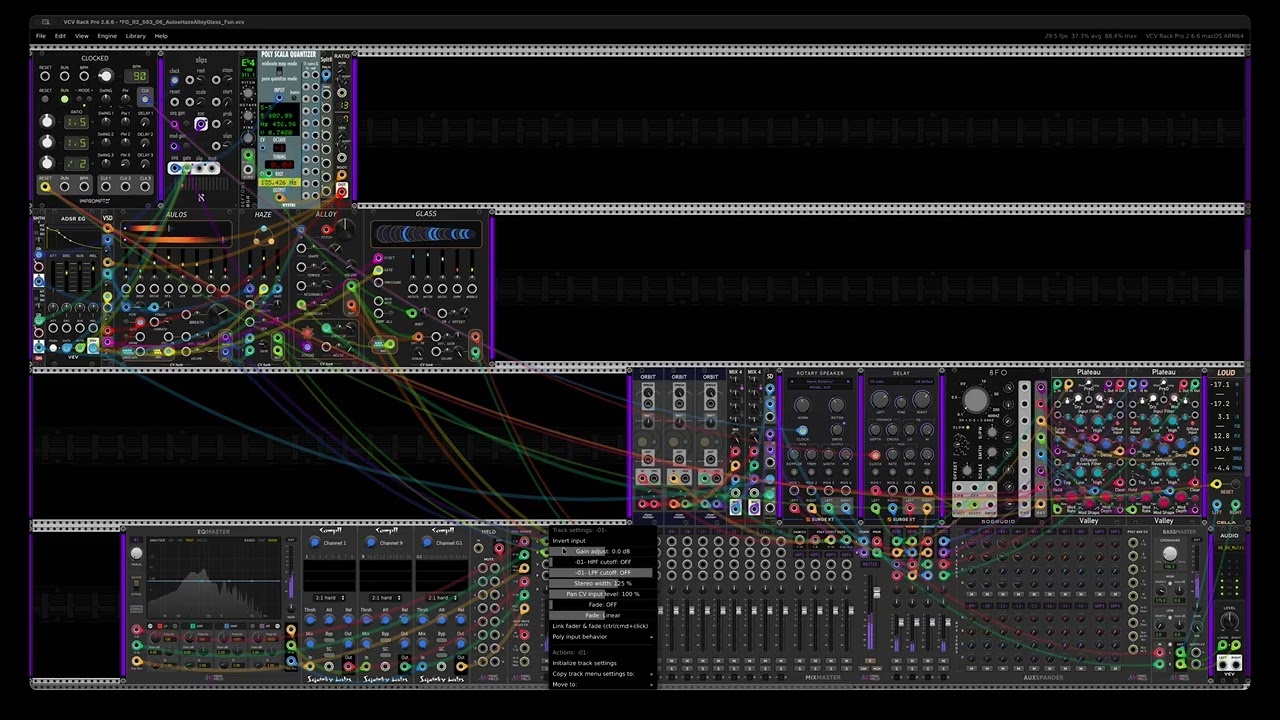This screenshot has height=720, width=1280.
Task: Click the In jack on Comp II Channel 1
Action: [309, 665]
